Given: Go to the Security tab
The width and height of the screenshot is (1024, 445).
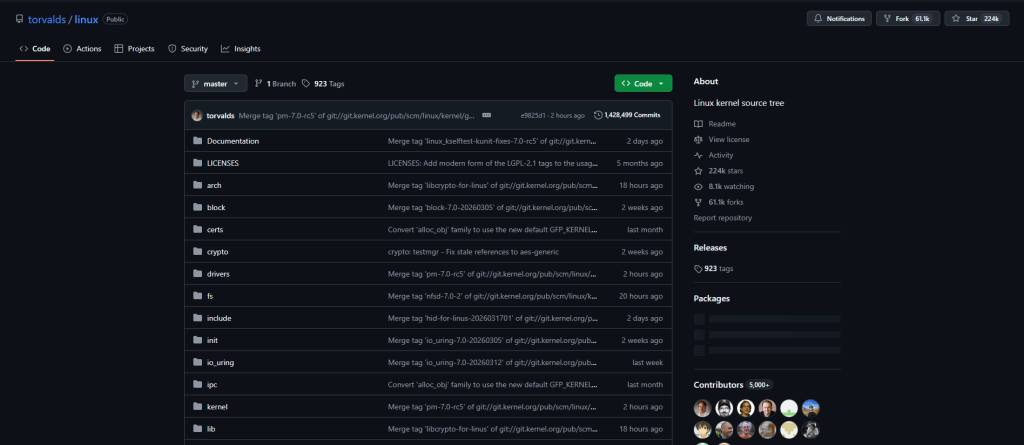Looking at the screenshot, I should (x=188, y=49).
